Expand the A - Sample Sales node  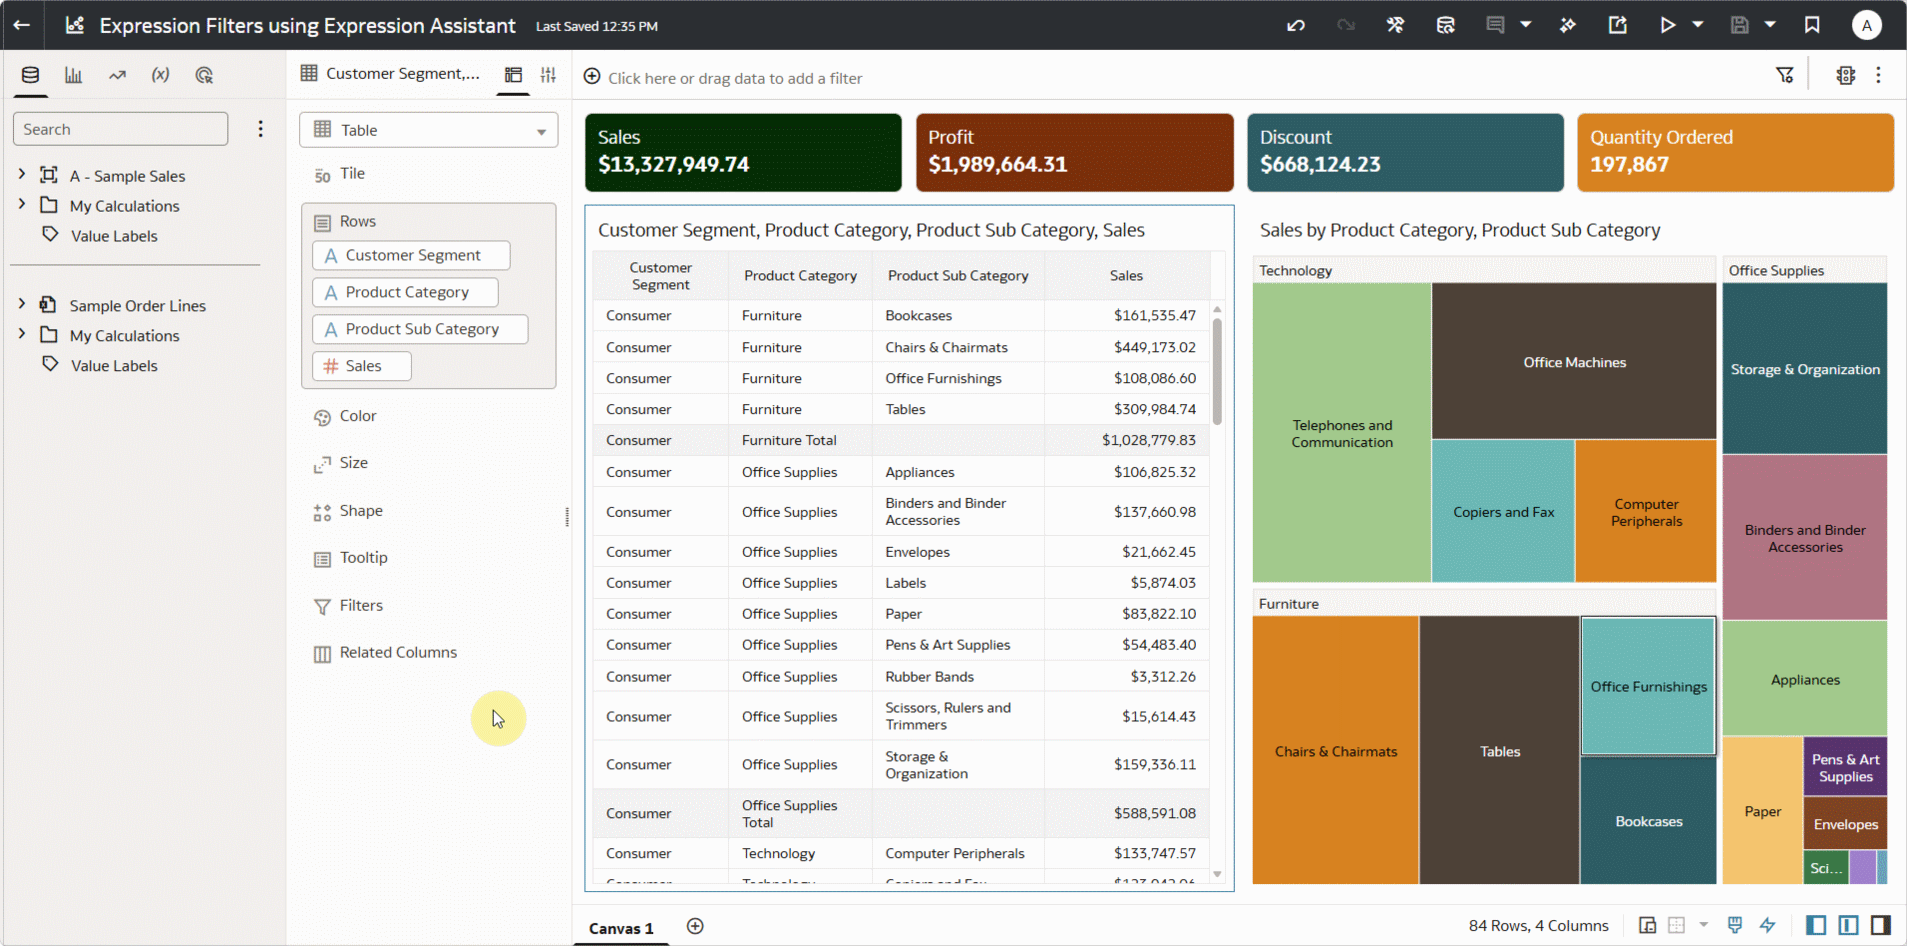[22, 174]
